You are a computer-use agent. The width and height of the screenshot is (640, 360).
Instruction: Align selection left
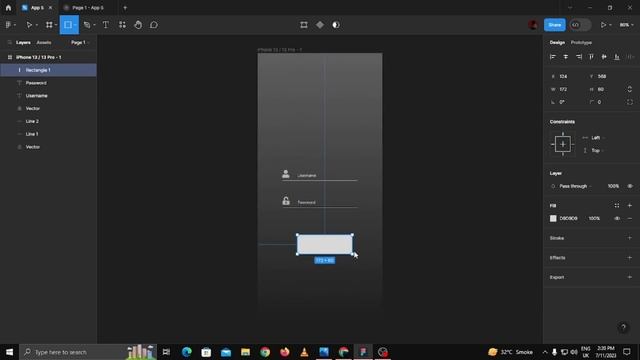(553, 57)
